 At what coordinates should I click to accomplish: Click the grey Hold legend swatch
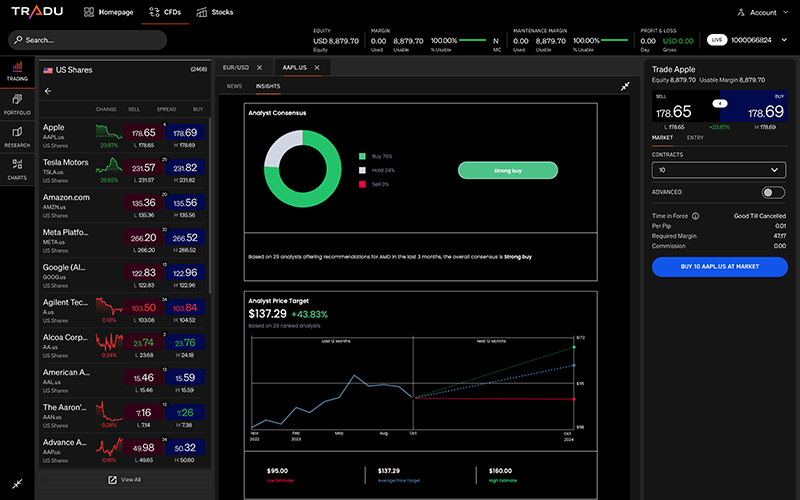tap(362, 170)
